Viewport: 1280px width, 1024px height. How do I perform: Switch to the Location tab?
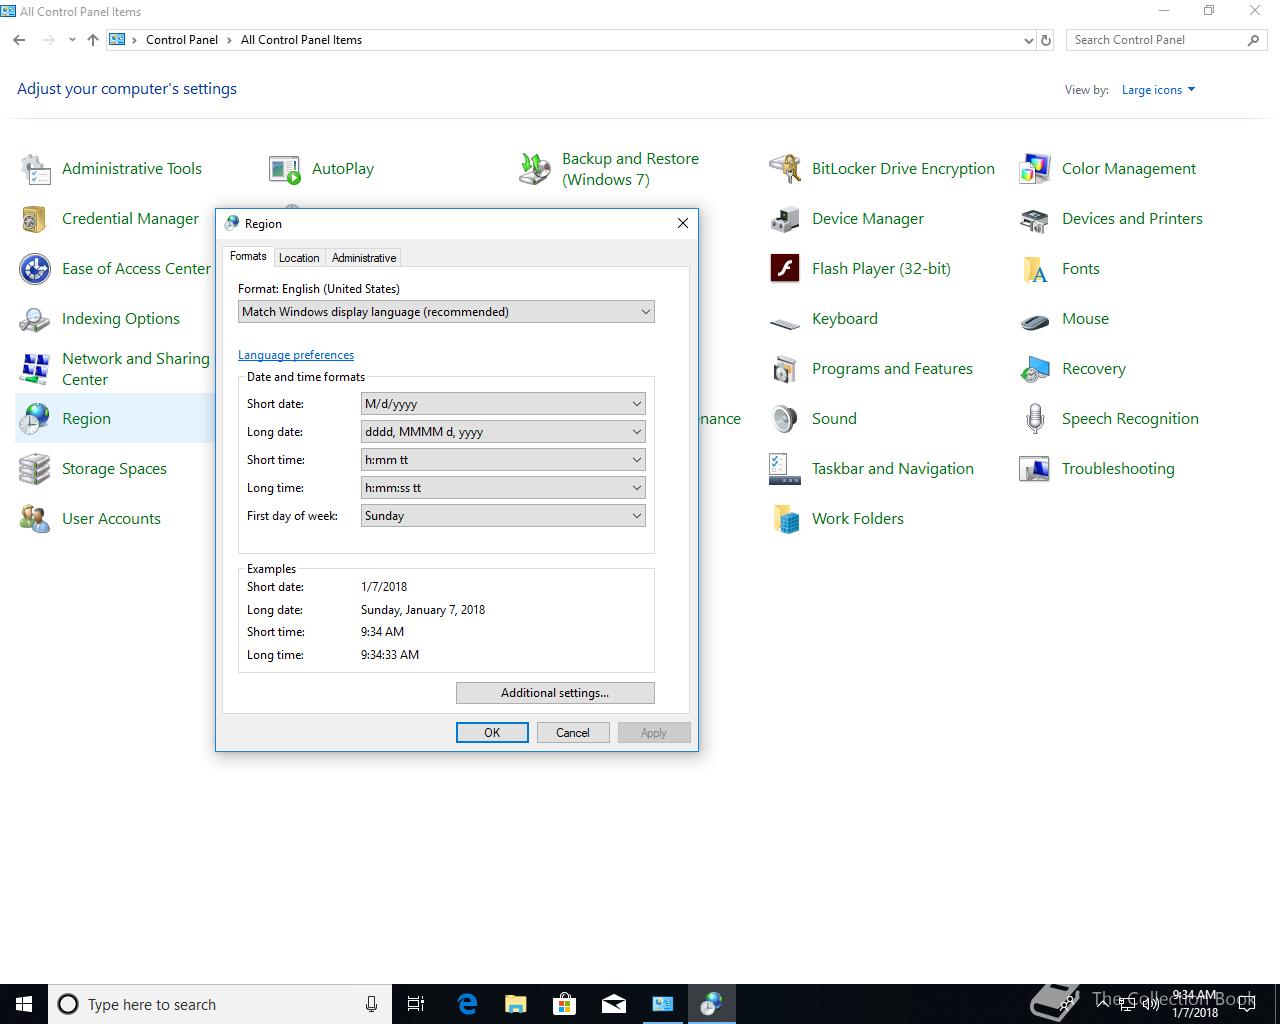[299, 258]
